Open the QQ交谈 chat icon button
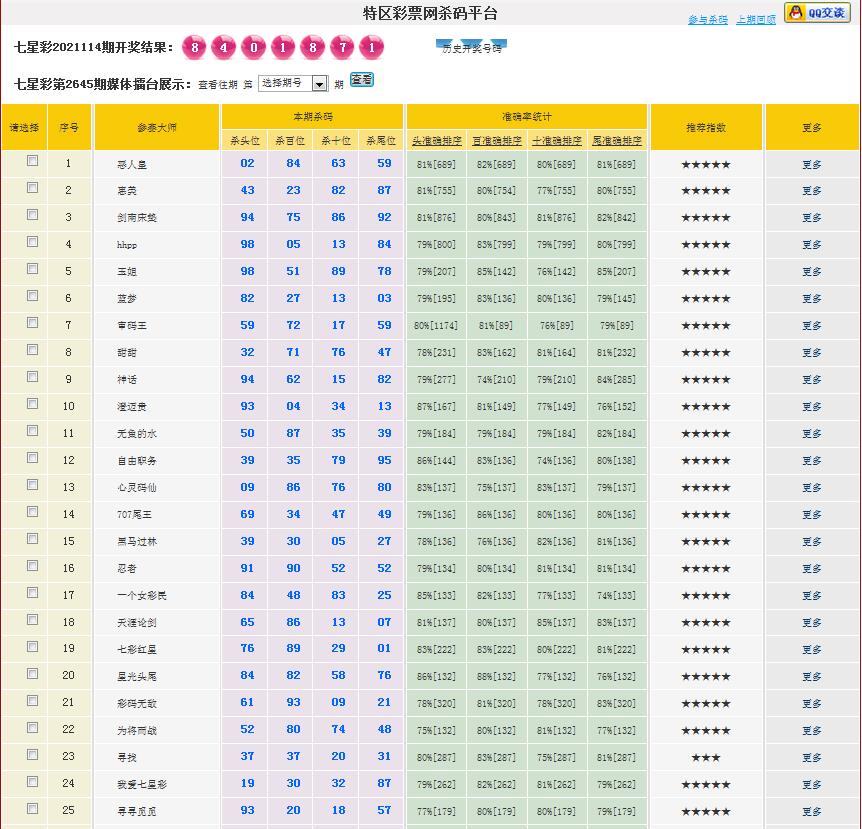The image size is (862, 829). 817,13
